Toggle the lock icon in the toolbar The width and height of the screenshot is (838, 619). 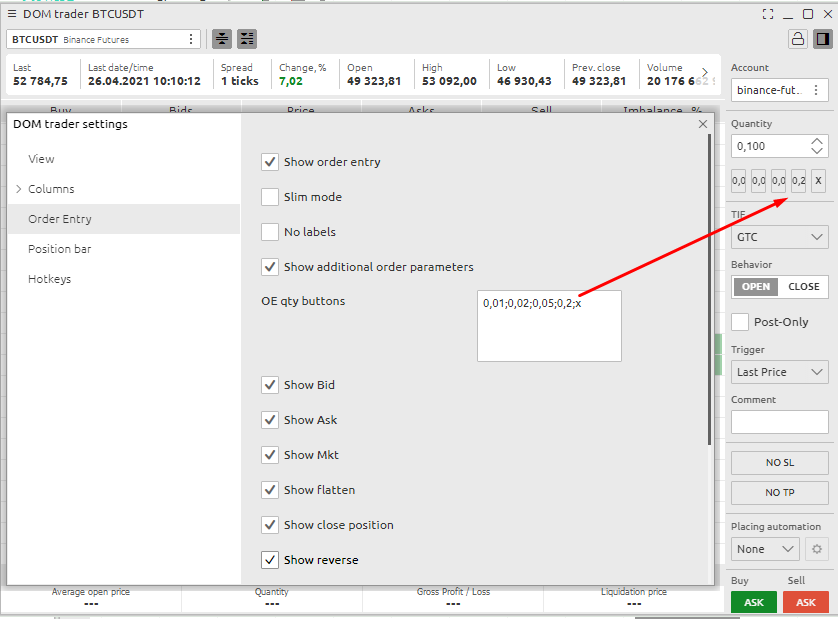point(797,39)
